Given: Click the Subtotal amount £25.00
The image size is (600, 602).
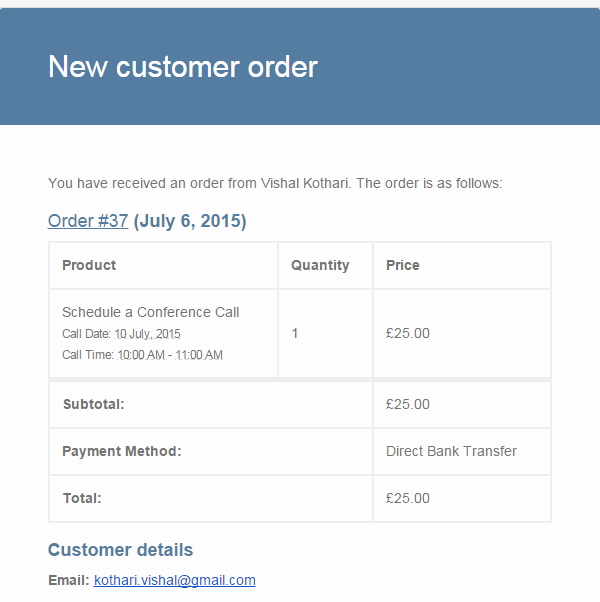Looking at the screenshot, I should pos(408,404).
